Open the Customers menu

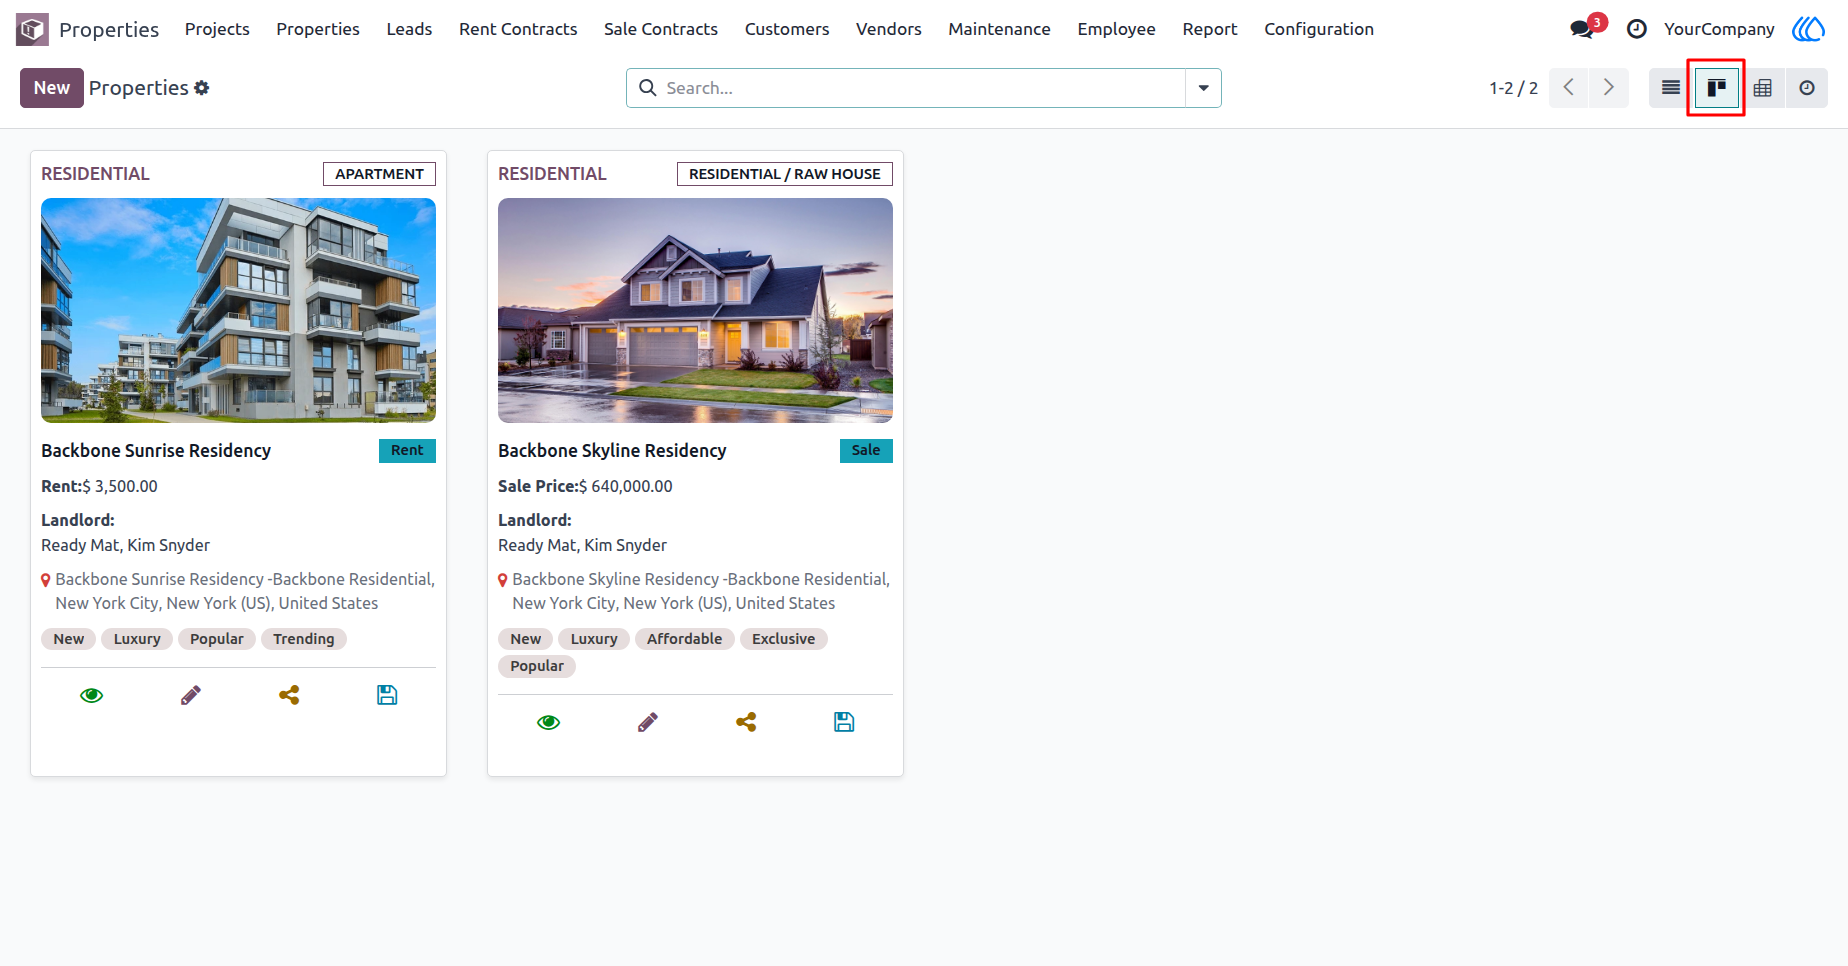tap(787, 29)
